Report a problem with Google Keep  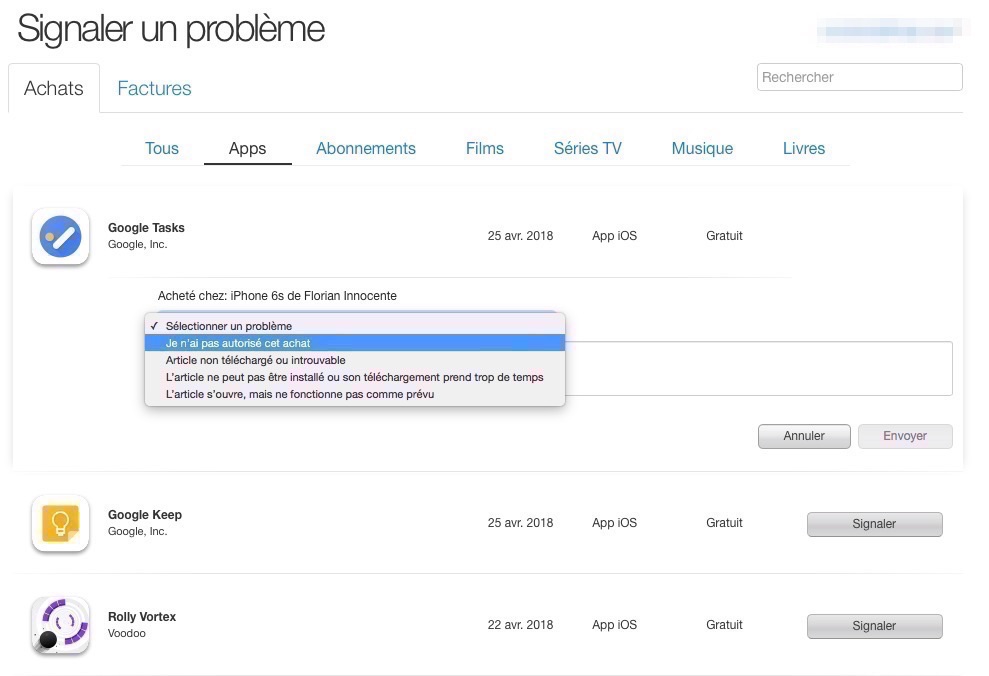(x=874, y=524)
